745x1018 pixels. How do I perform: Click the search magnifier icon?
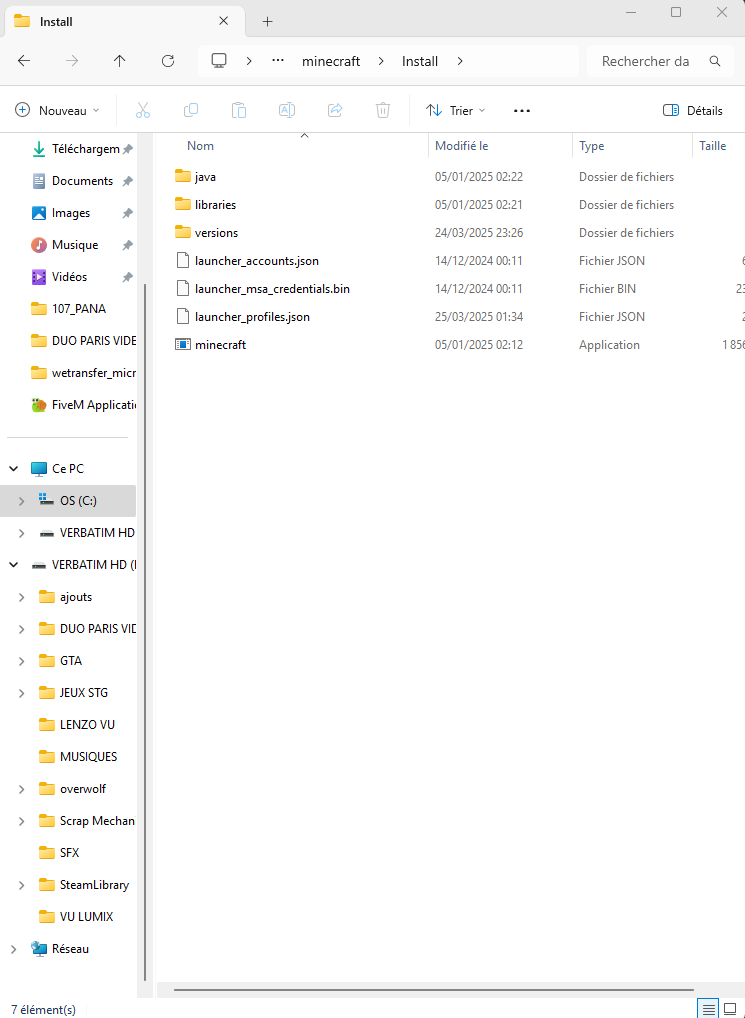pyautogui.click(x=715, y=61)
